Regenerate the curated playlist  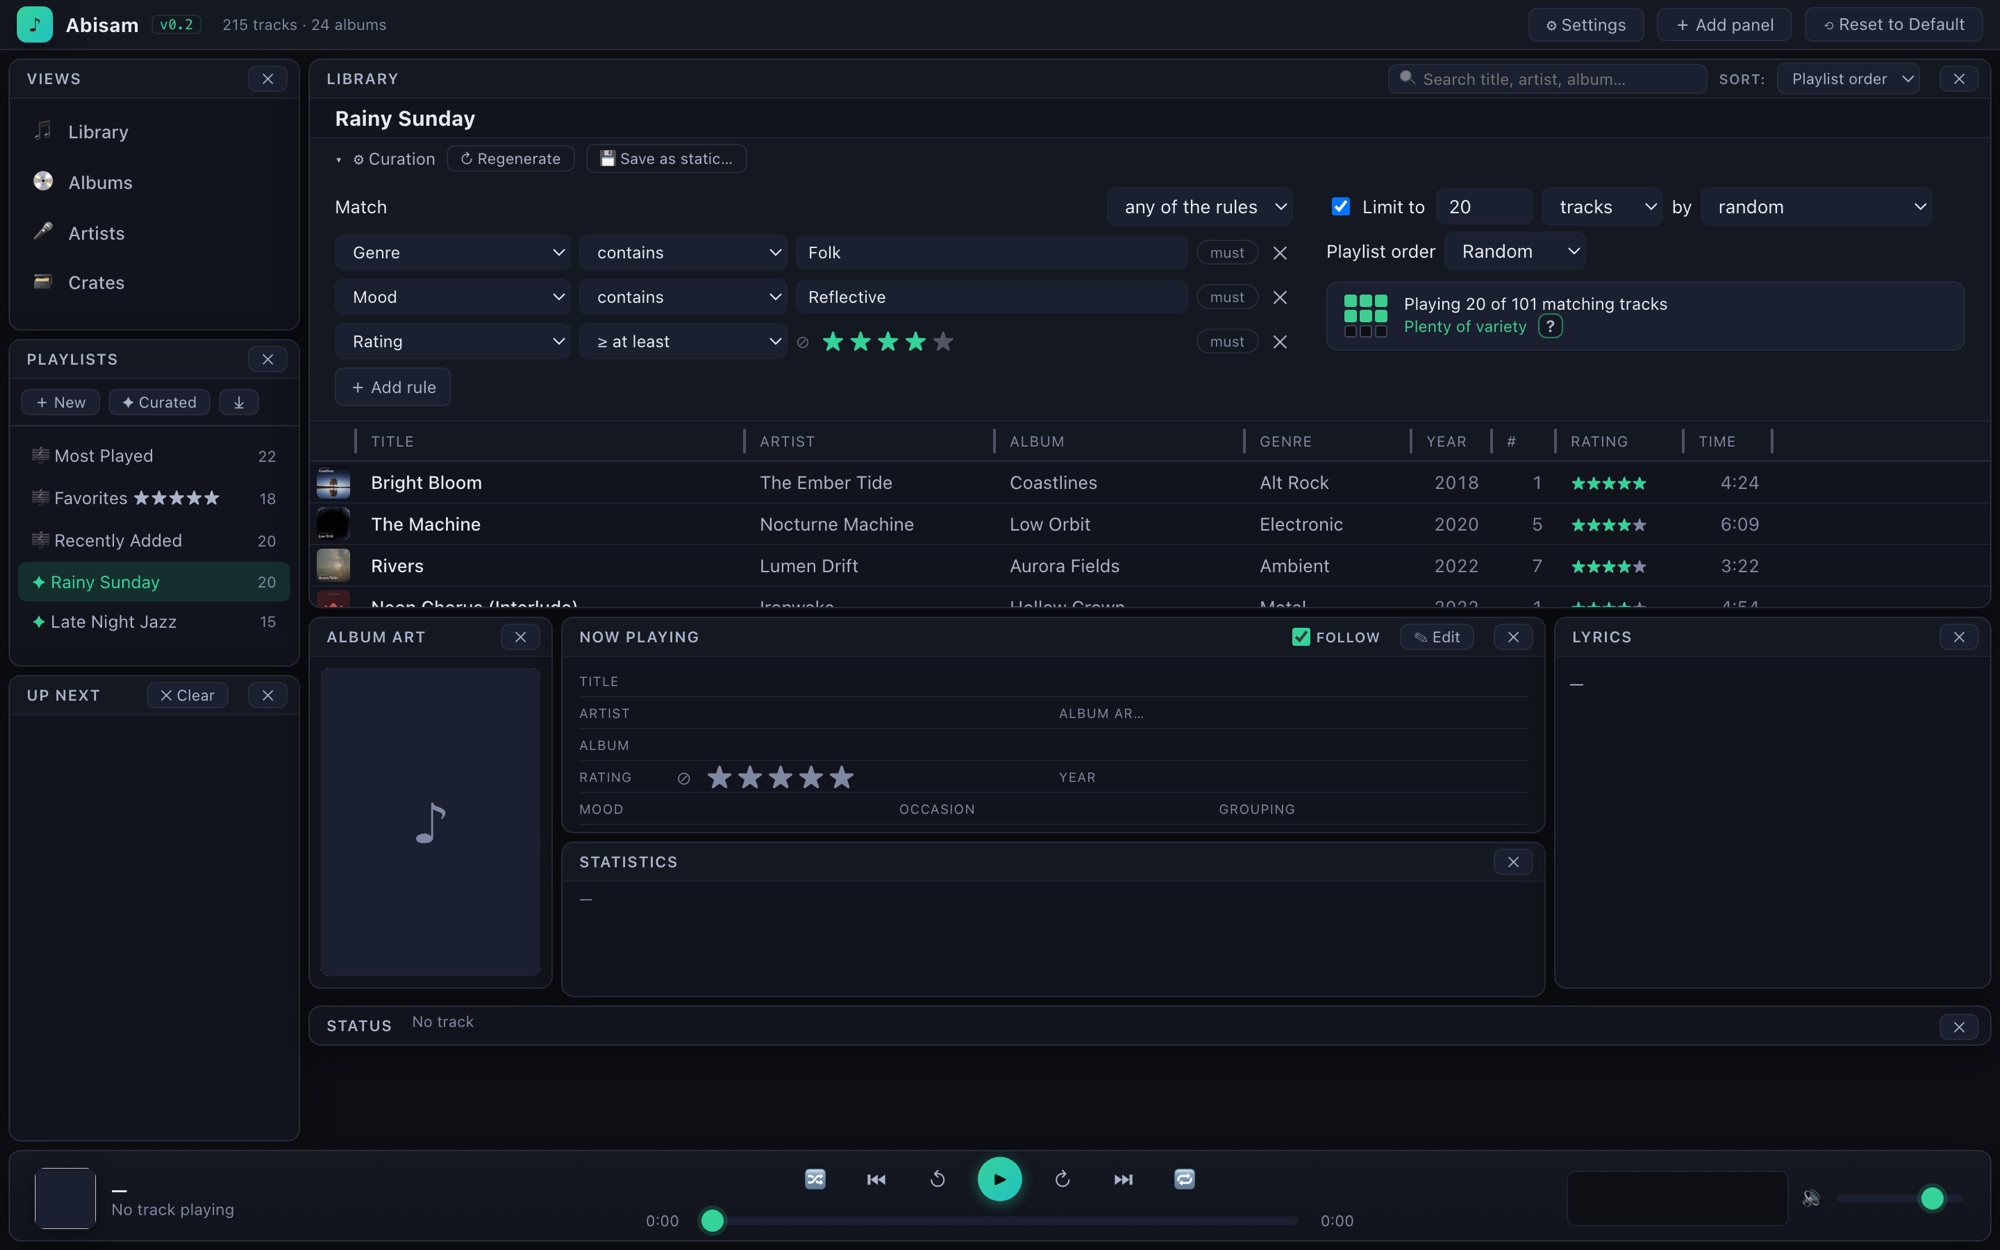tap(511, 159)
